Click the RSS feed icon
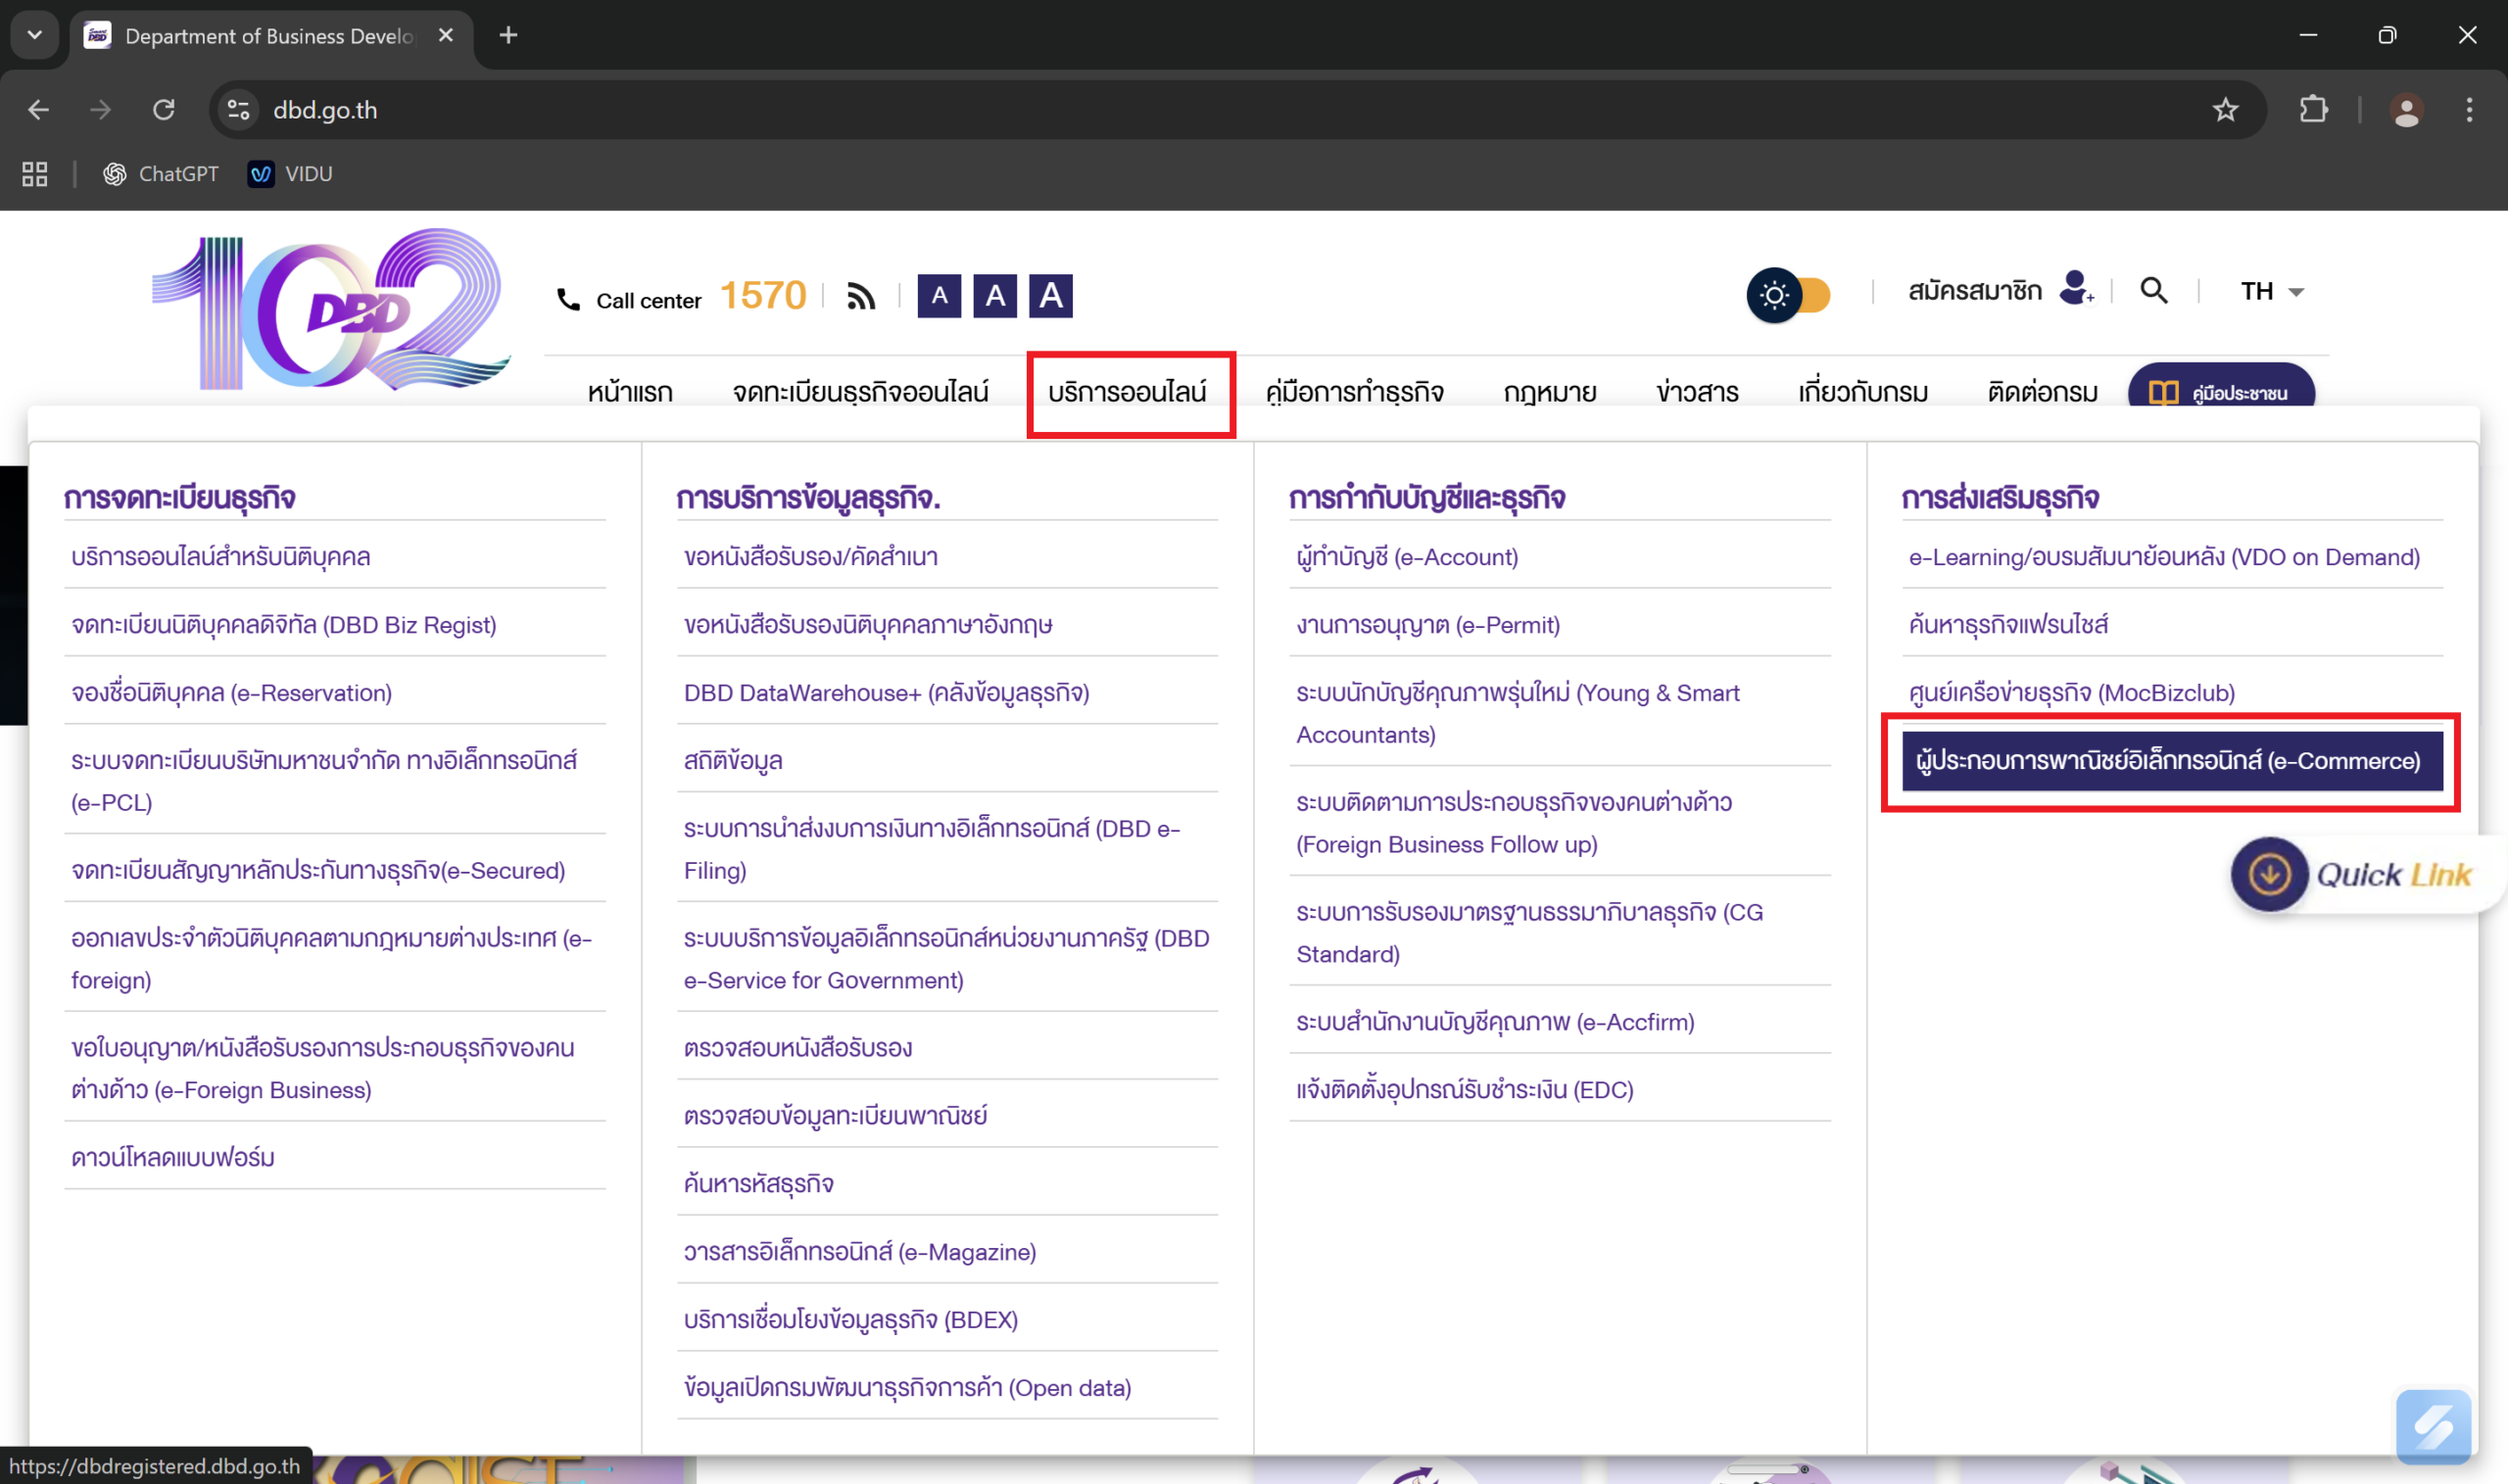 pos(861,296)
